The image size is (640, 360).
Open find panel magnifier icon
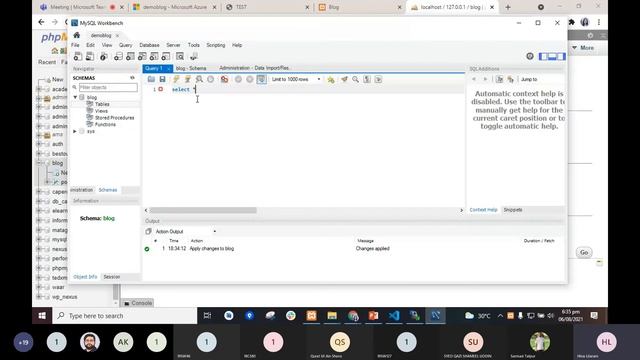356,79
